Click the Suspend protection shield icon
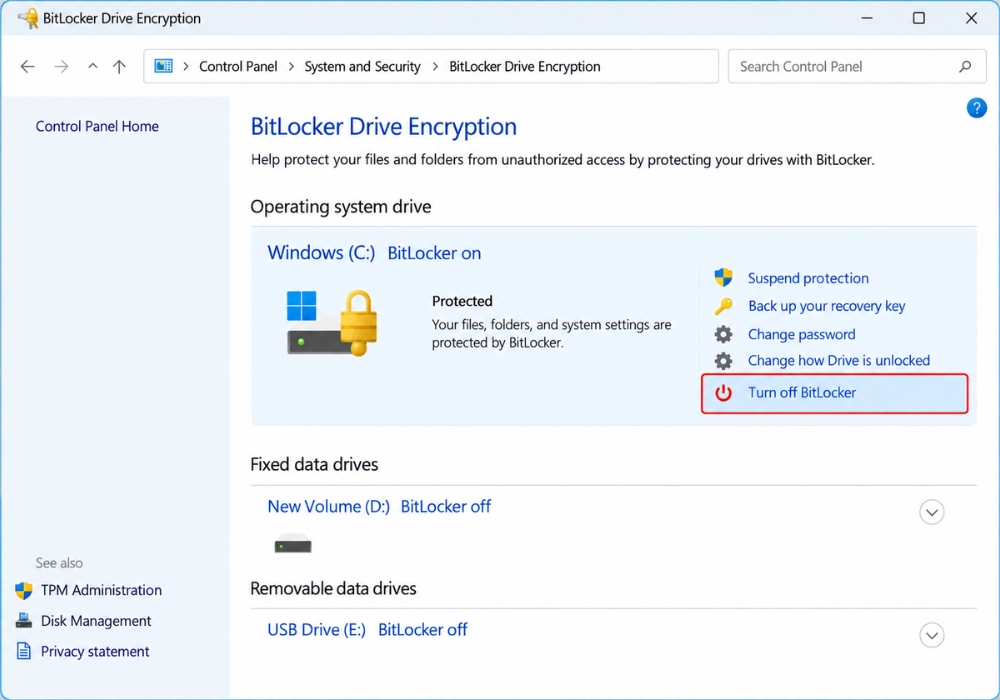This screenshot has height=700, width=1000. coord(723,277)
